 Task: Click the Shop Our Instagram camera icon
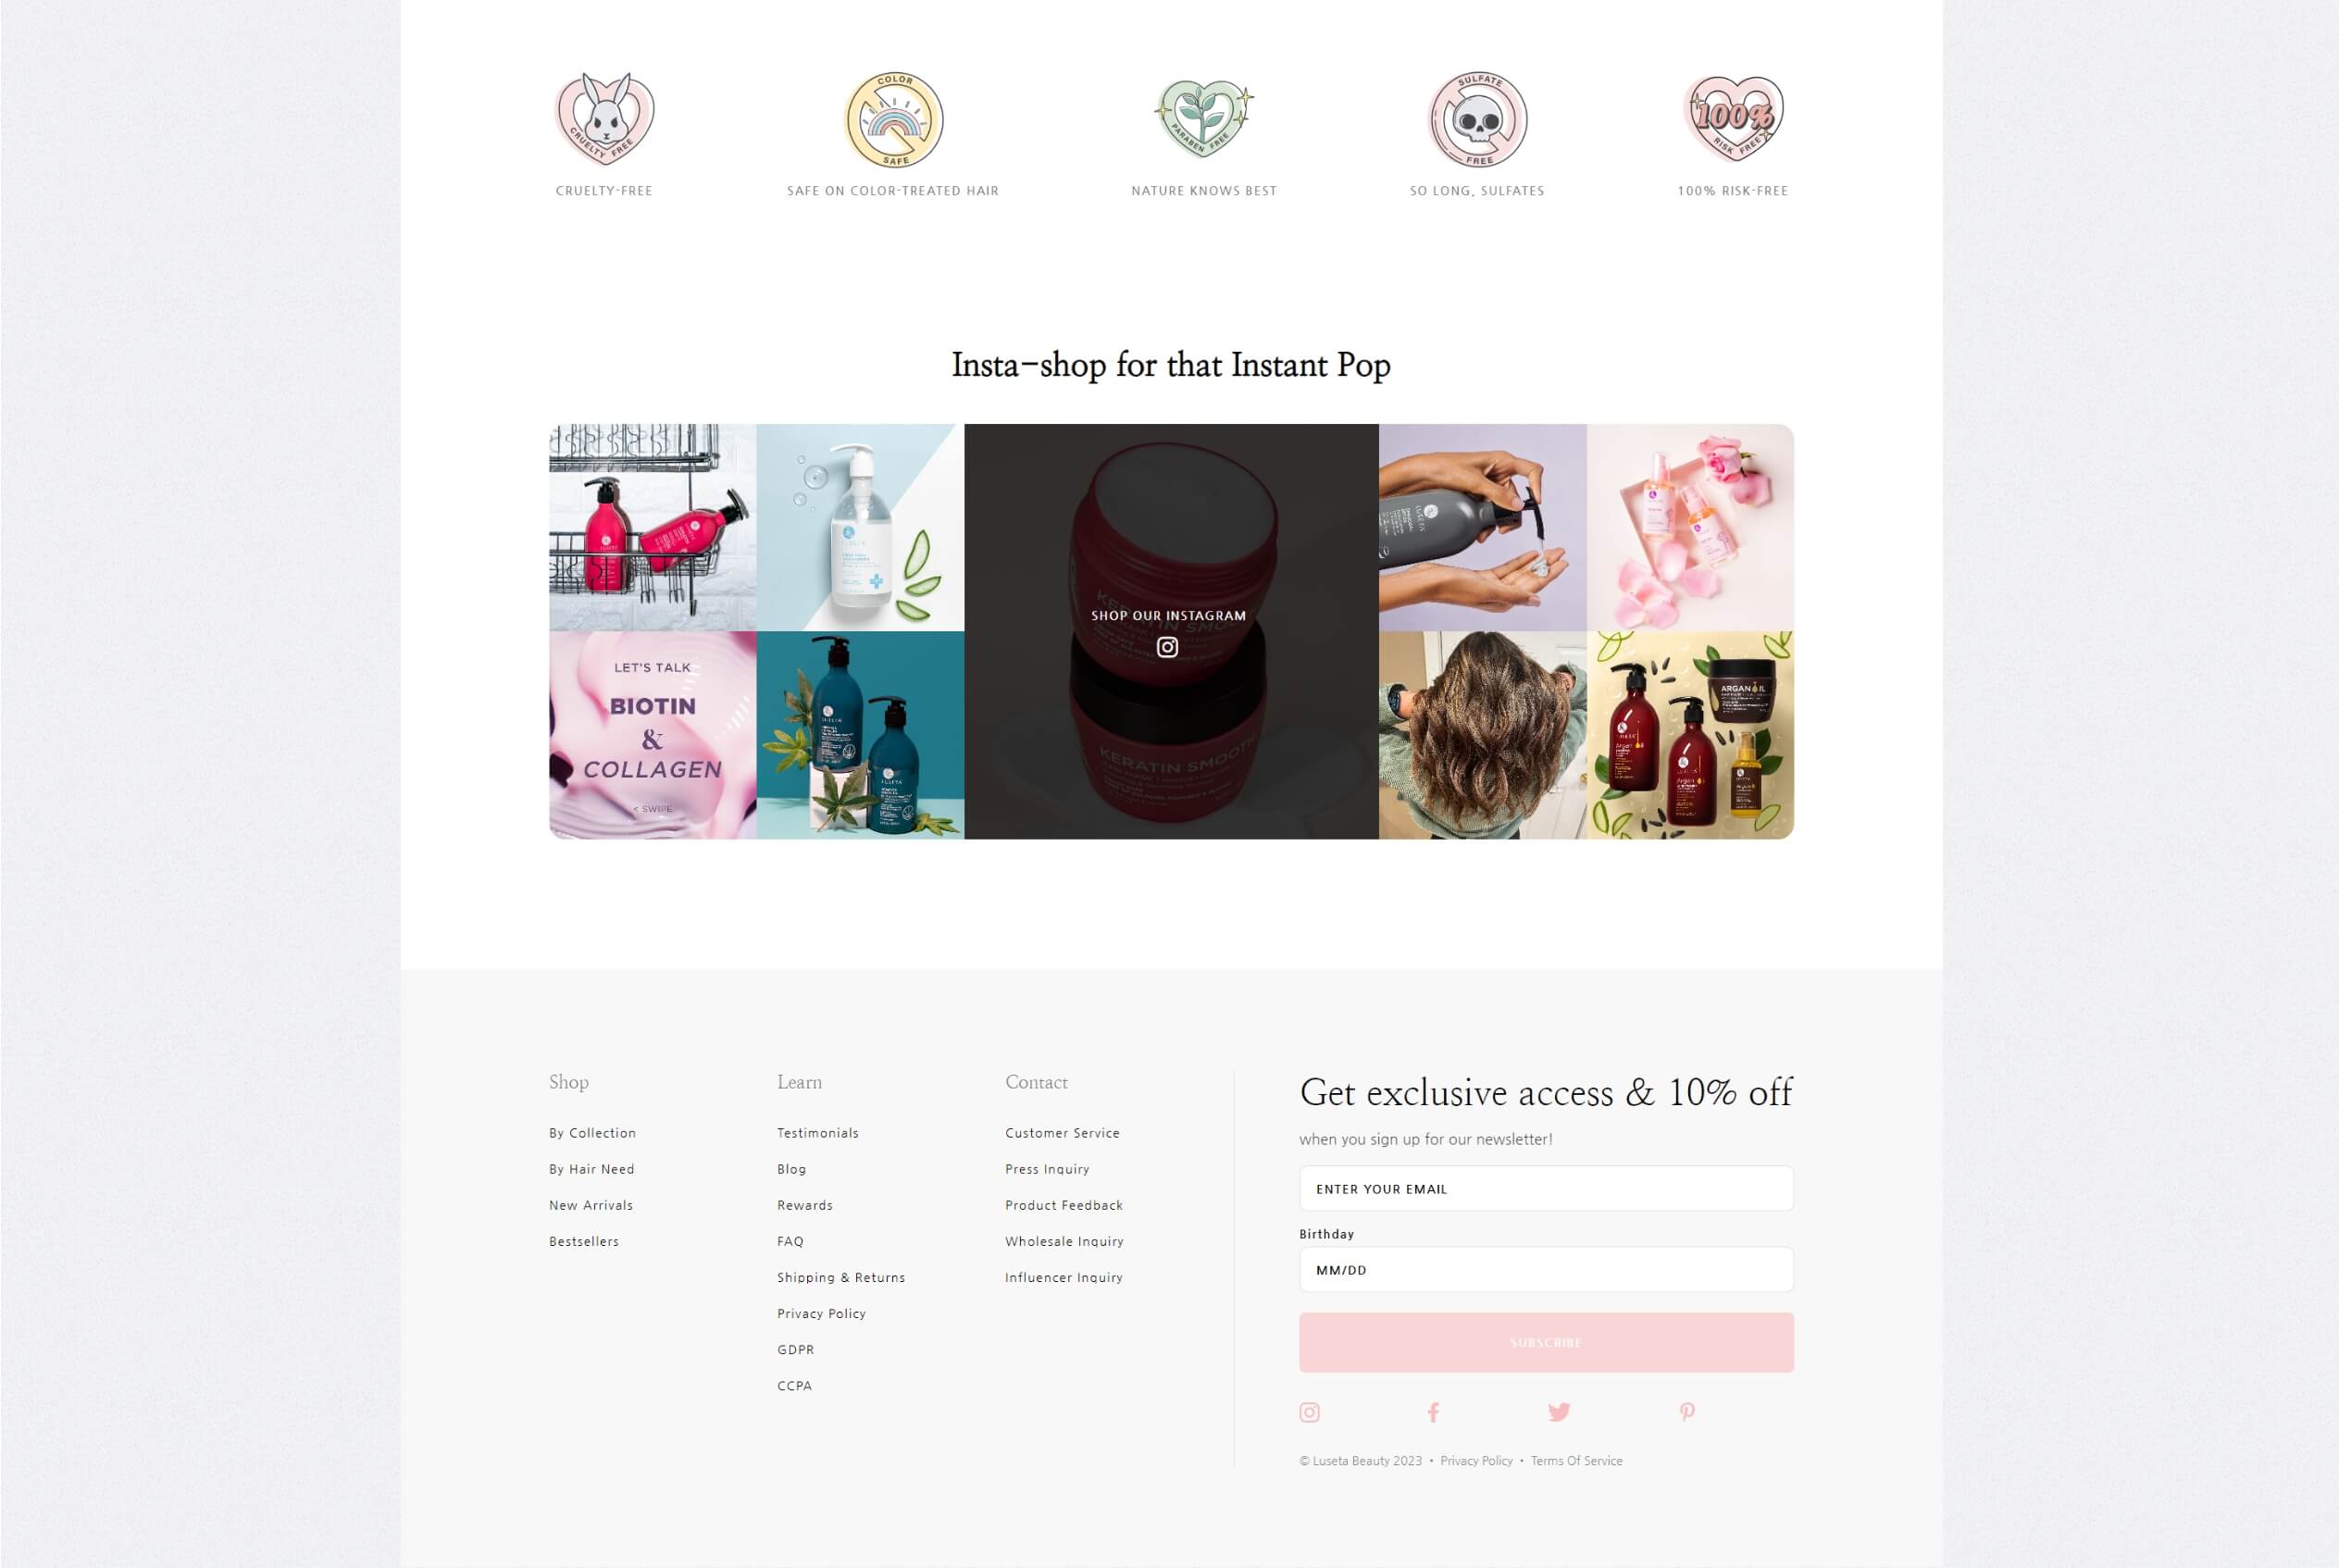coord(1167,646)
